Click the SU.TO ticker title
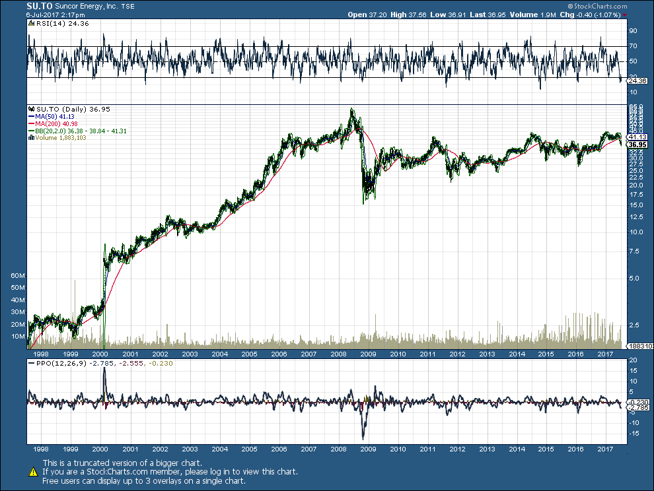 click(40, 6)
